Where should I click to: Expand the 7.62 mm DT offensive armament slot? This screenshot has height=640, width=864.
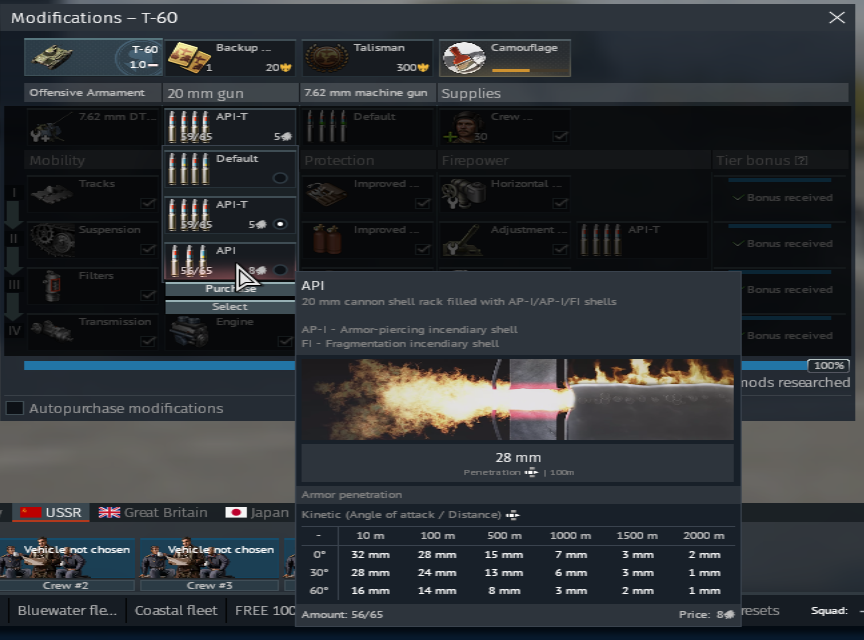pyautogui.click(x=92, y=127)
